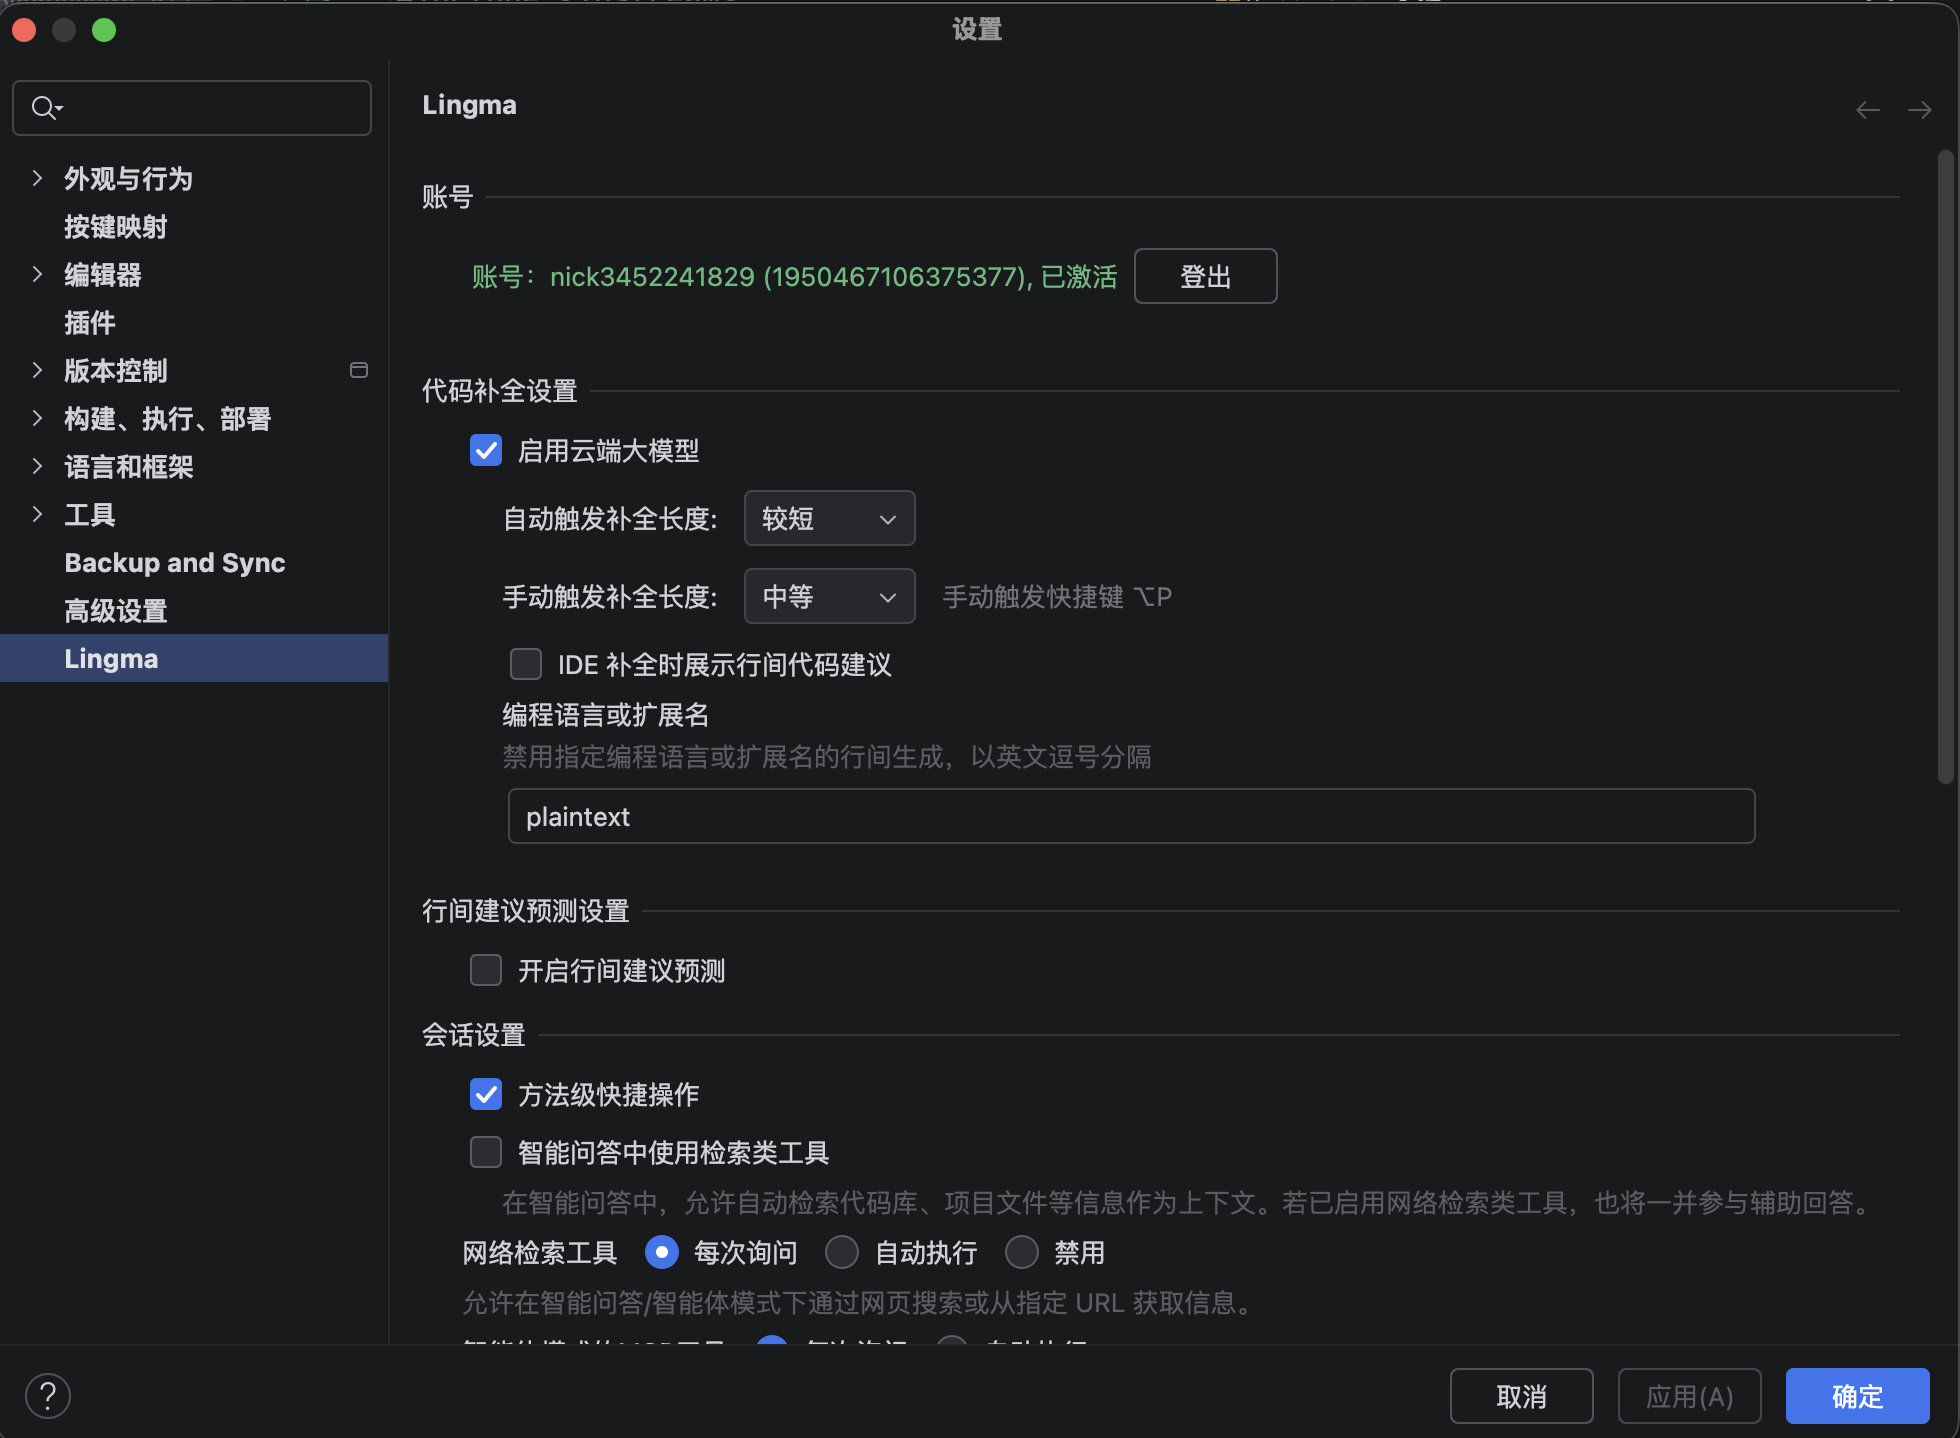Switch to the 高级设置 page
Image resolution: width=1960 pixels, height=1438 pixels.
(115, 610)
